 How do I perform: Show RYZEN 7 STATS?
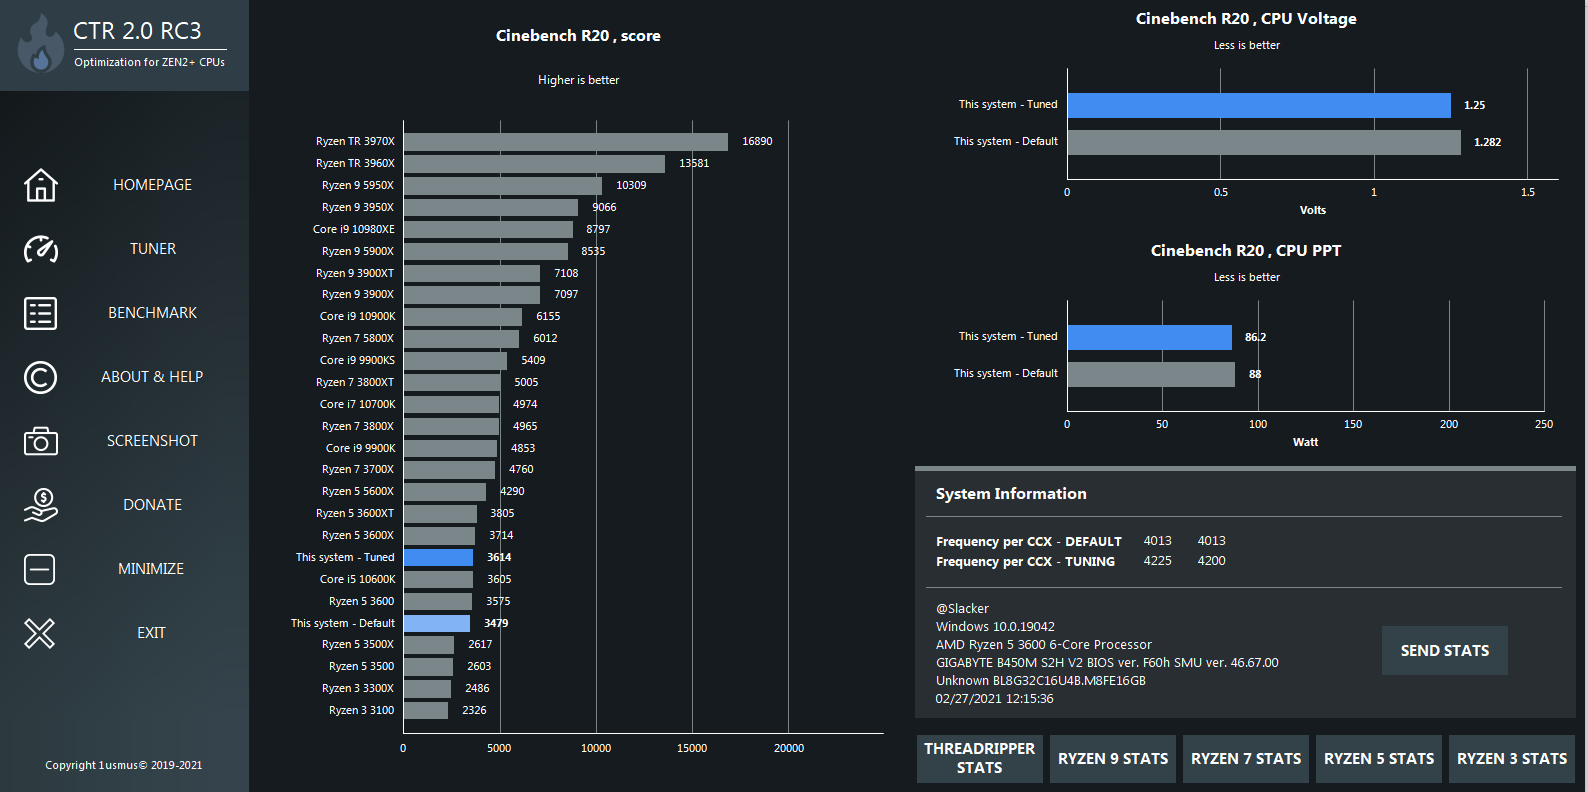(x=1246, y=759)
